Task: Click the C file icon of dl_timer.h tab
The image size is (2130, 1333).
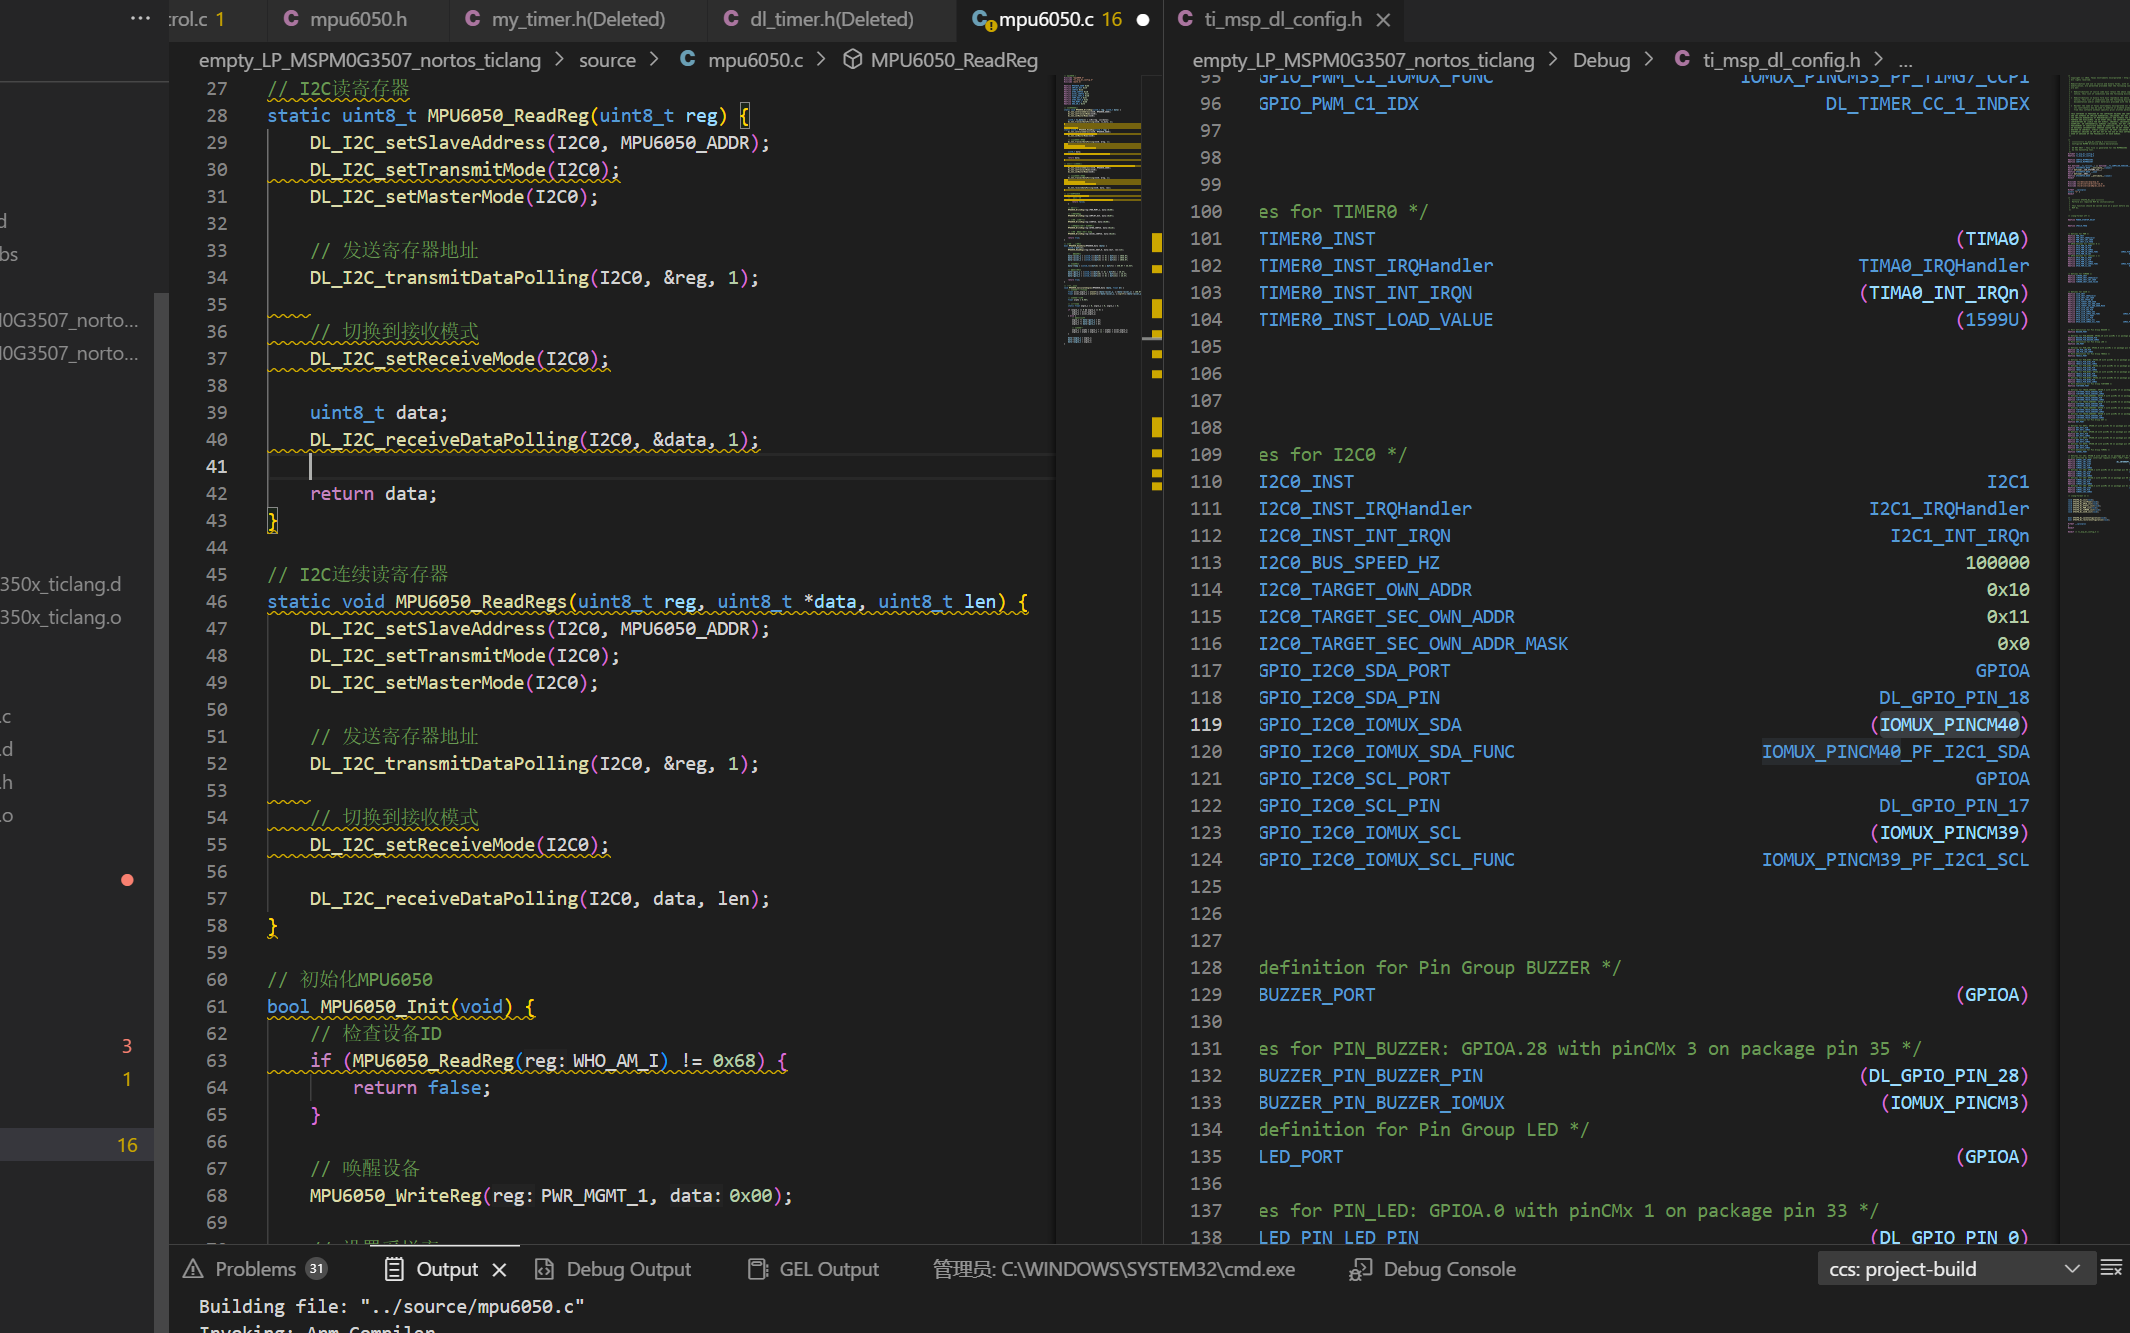Action: click(x=731, y=19)
